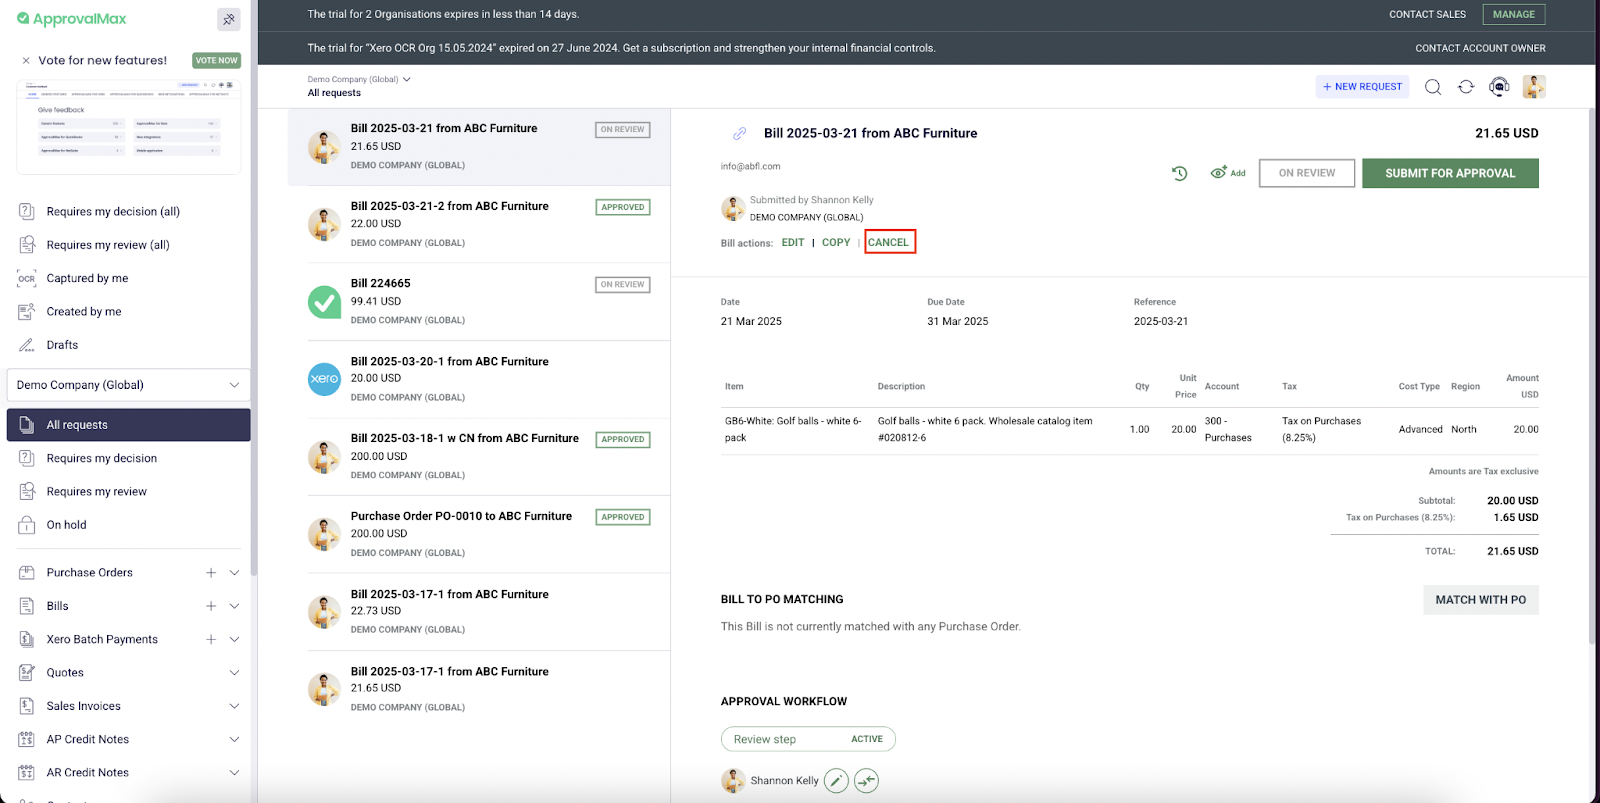Click the ON REVIEW status button
1600x803 pixels.
point(1307,173)
